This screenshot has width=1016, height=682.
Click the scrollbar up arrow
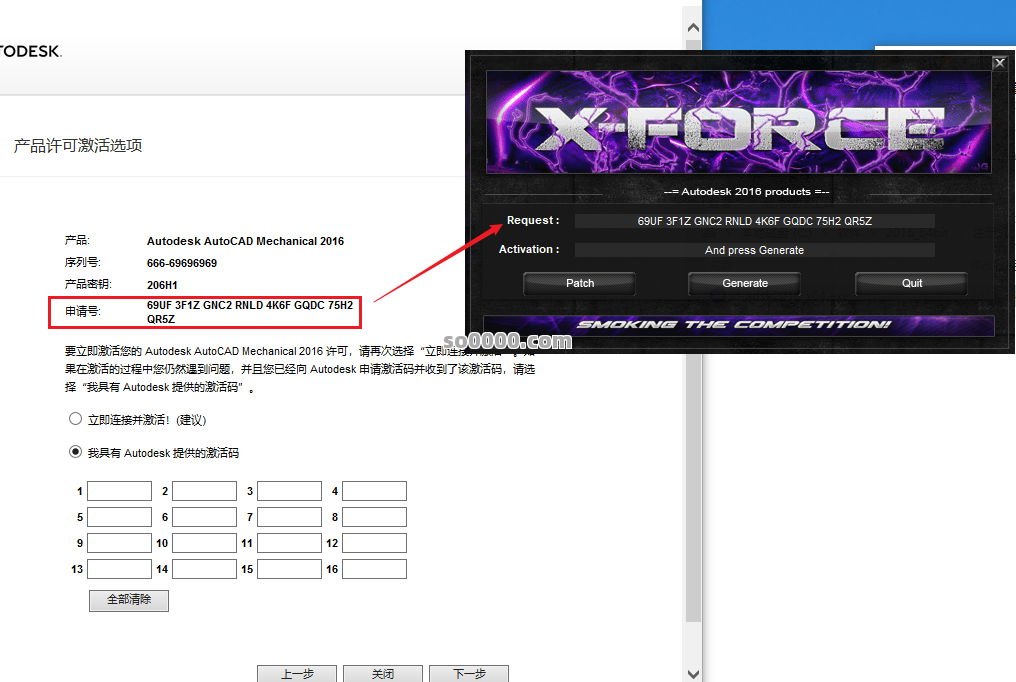(x=693, y=18)
